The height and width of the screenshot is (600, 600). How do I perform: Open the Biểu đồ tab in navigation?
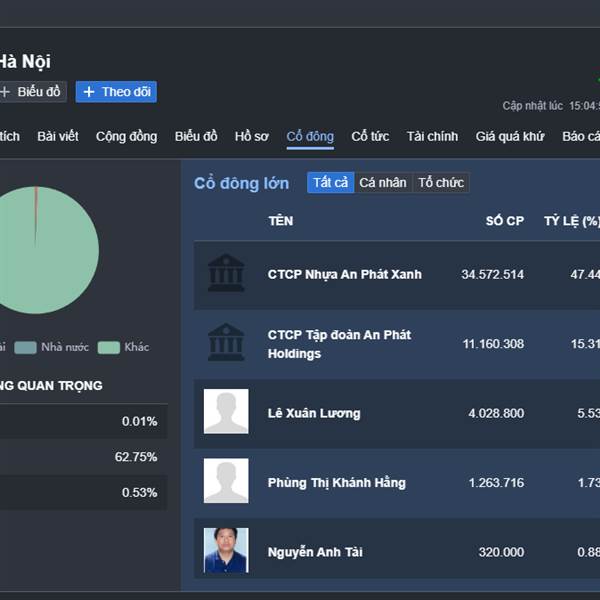coord(196,136)
